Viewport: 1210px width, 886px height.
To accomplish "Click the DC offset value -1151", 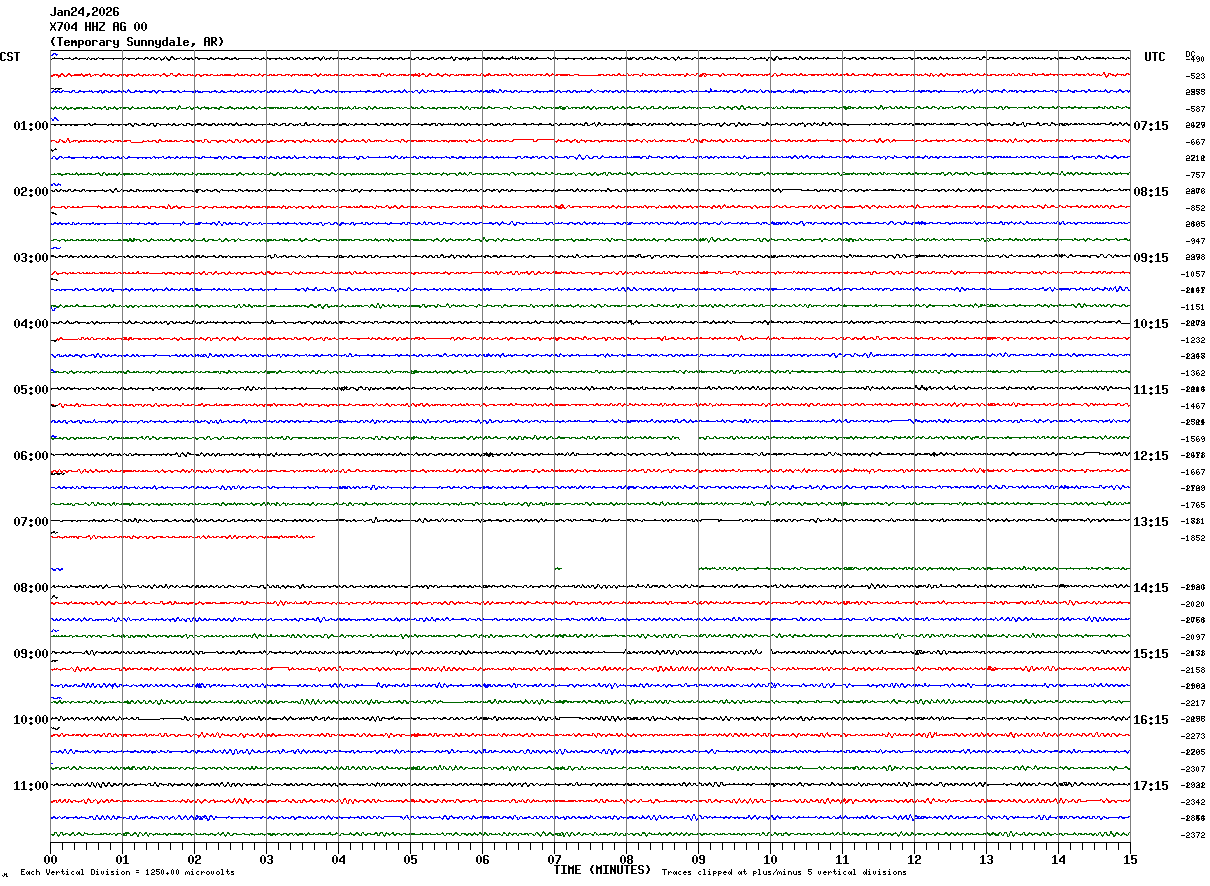I will point(1194,307).
